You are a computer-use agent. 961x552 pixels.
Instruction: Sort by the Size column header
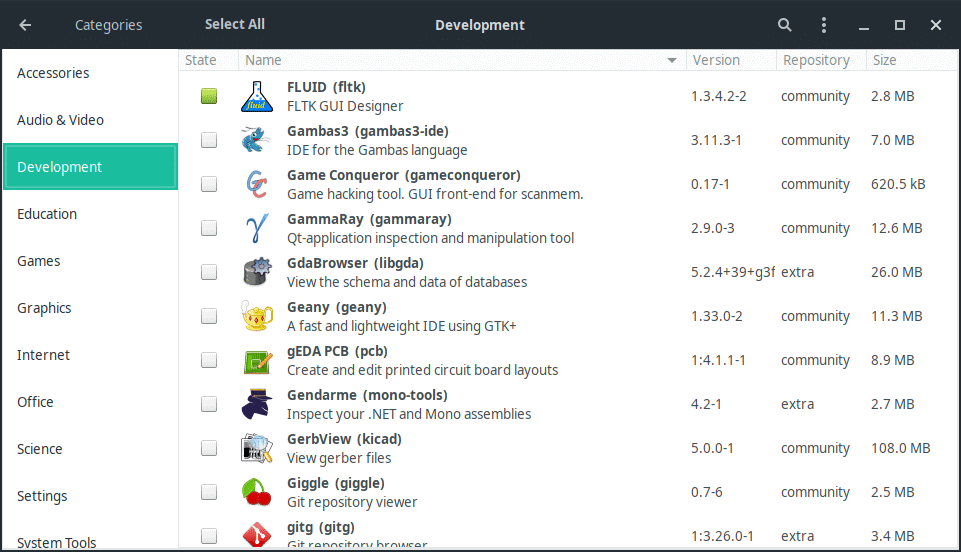912,60
